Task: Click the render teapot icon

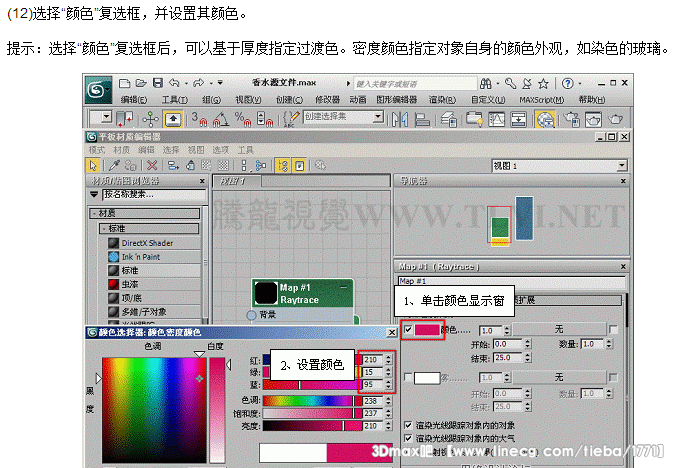Action: pos(615,119)
